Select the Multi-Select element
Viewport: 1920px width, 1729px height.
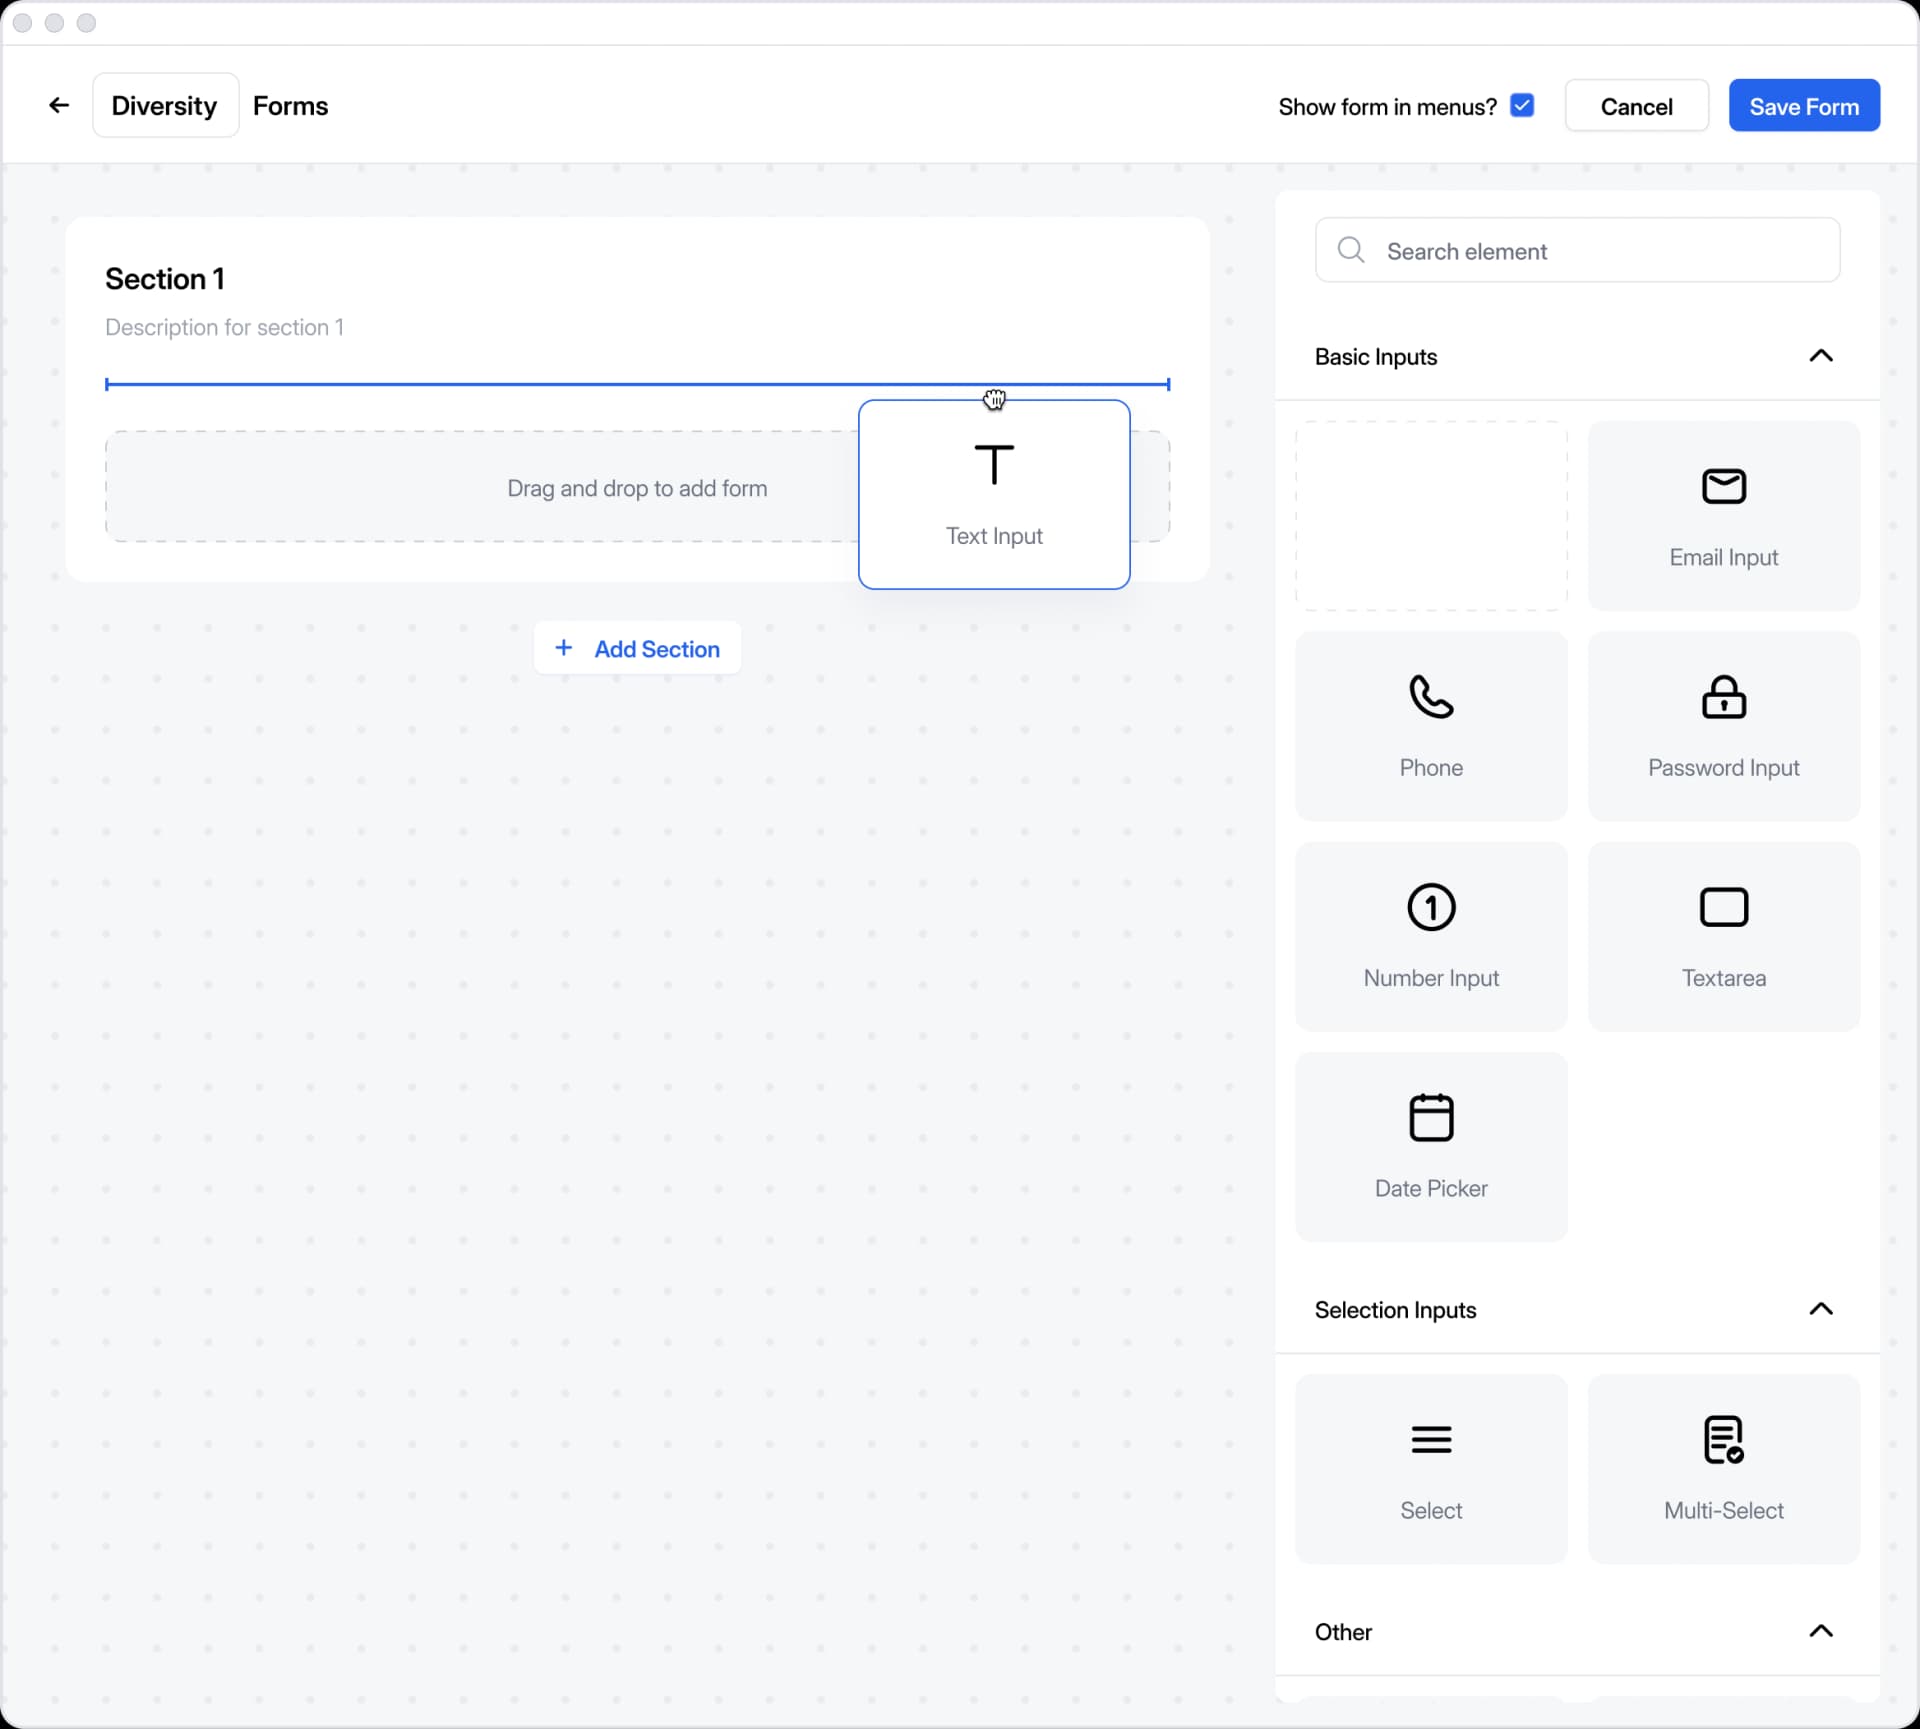(x=1723, y=1469)
